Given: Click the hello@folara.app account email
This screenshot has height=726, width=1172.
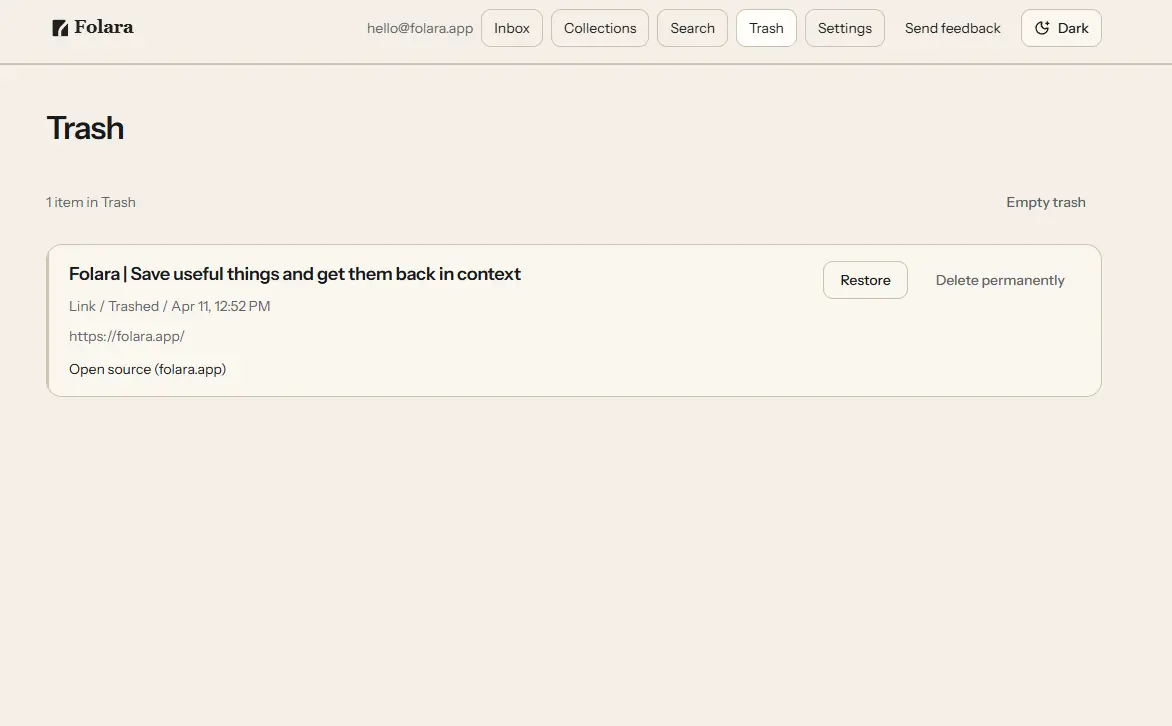Looking at the screenshot, I should 420,28.
